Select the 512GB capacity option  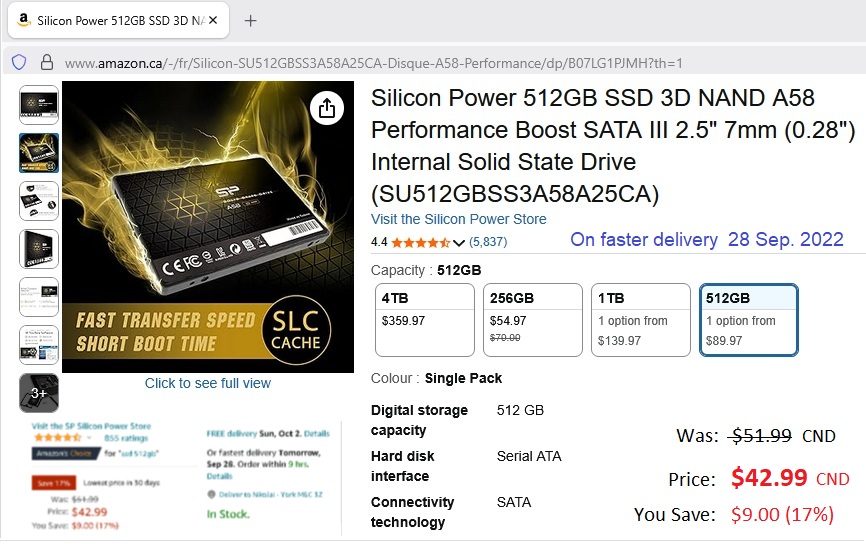pos(749,320)
